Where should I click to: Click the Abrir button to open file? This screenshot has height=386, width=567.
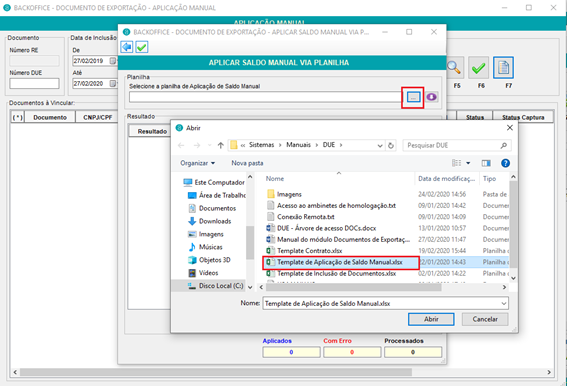[x=431, y=319]
